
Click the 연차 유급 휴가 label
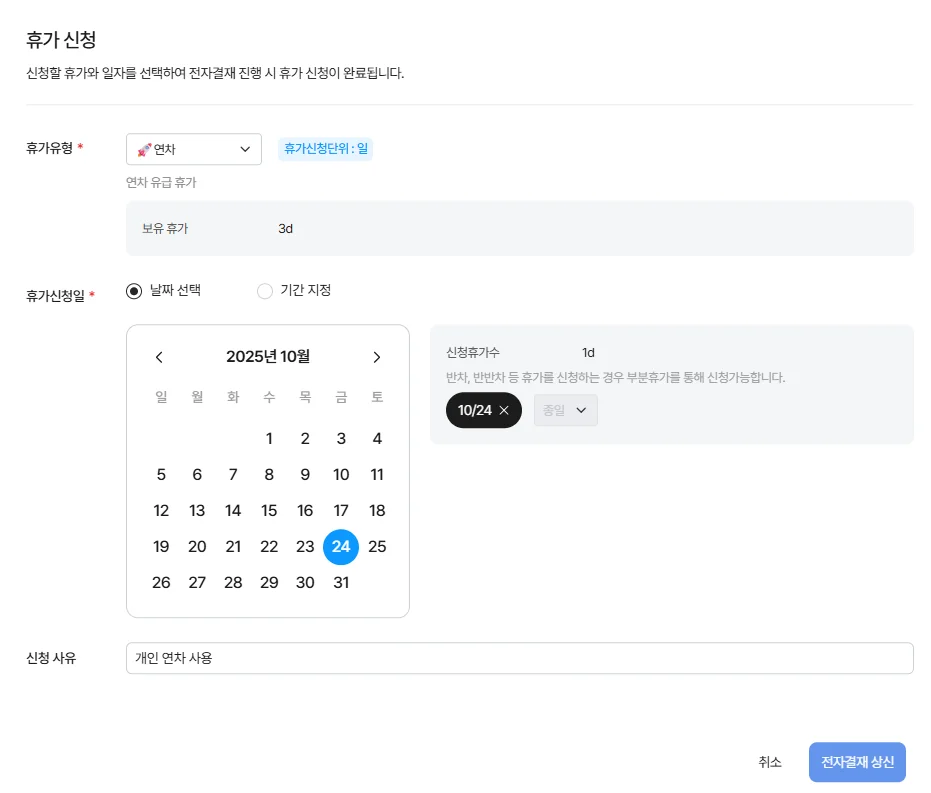tap(160, 182)
